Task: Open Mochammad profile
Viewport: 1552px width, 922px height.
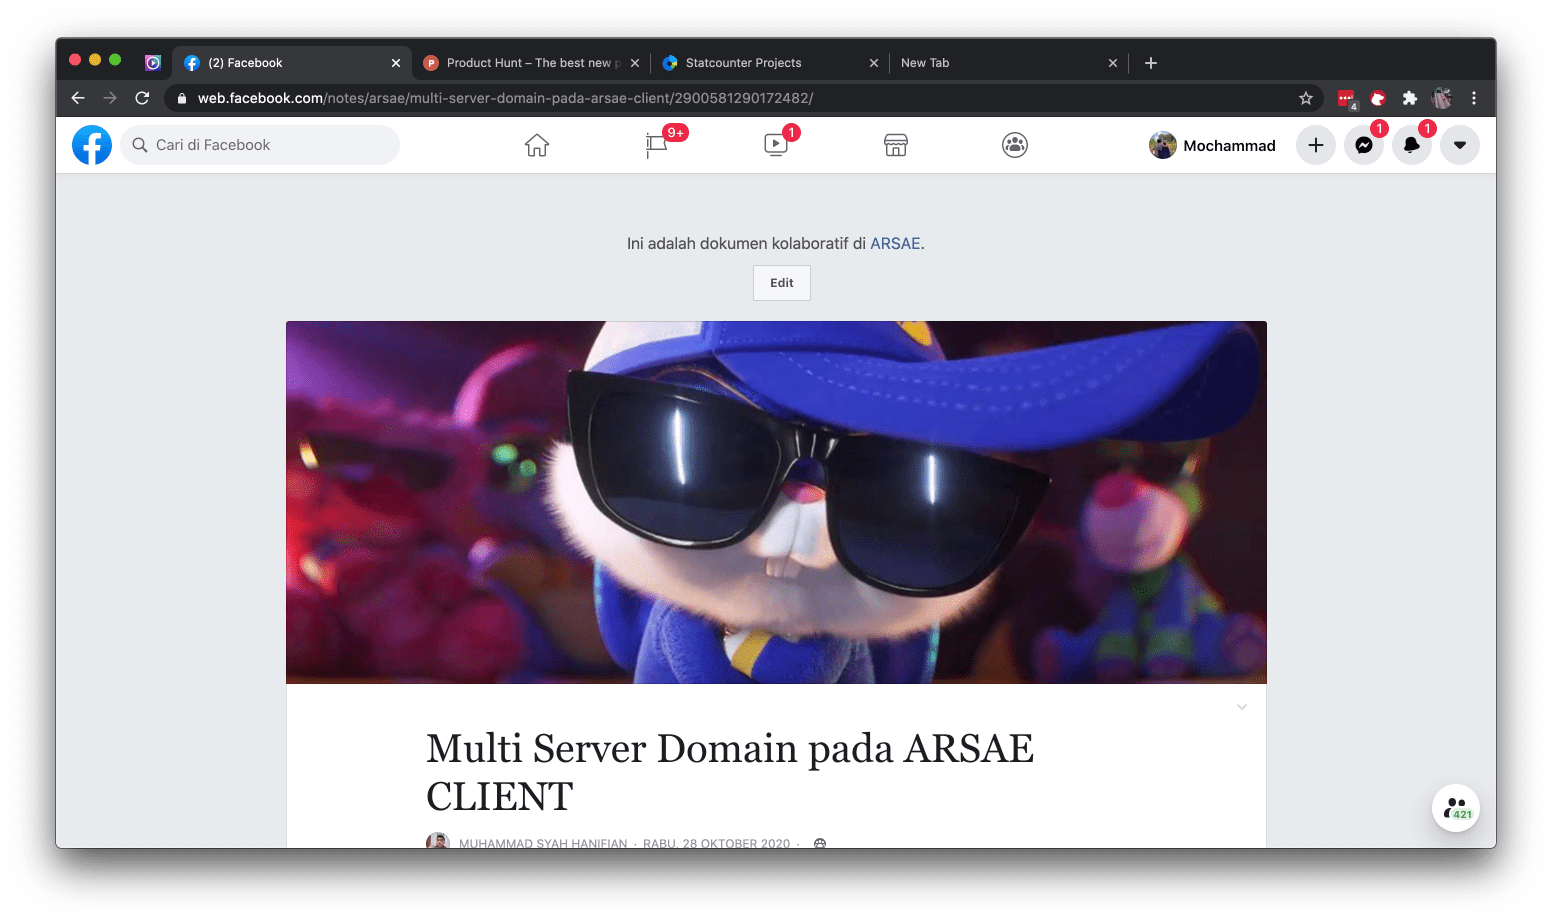Action: point(1212,145)
